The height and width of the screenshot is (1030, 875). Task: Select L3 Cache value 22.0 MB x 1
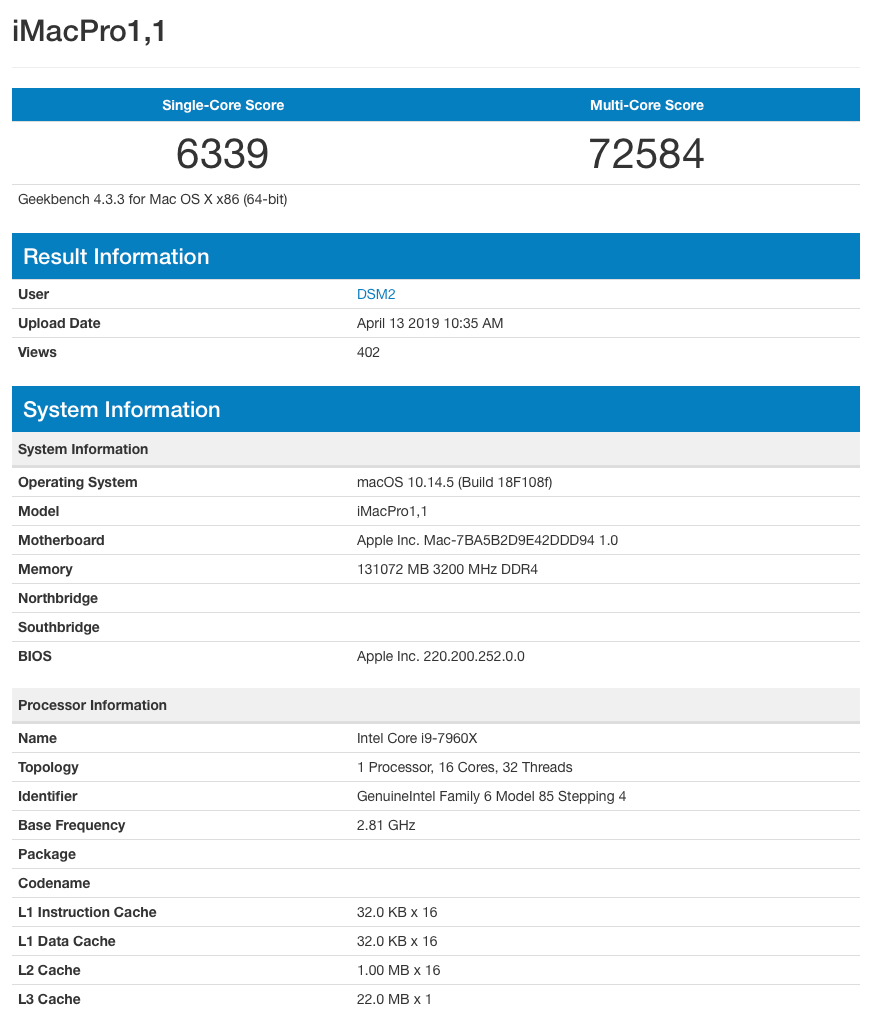[394, 999]
